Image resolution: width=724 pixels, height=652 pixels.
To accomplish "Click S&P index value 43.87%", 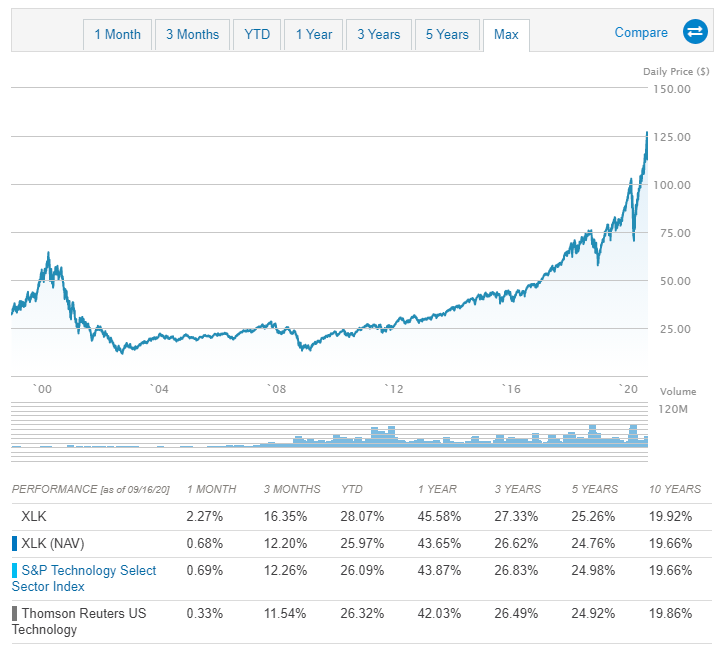I will tap(439, 571).
